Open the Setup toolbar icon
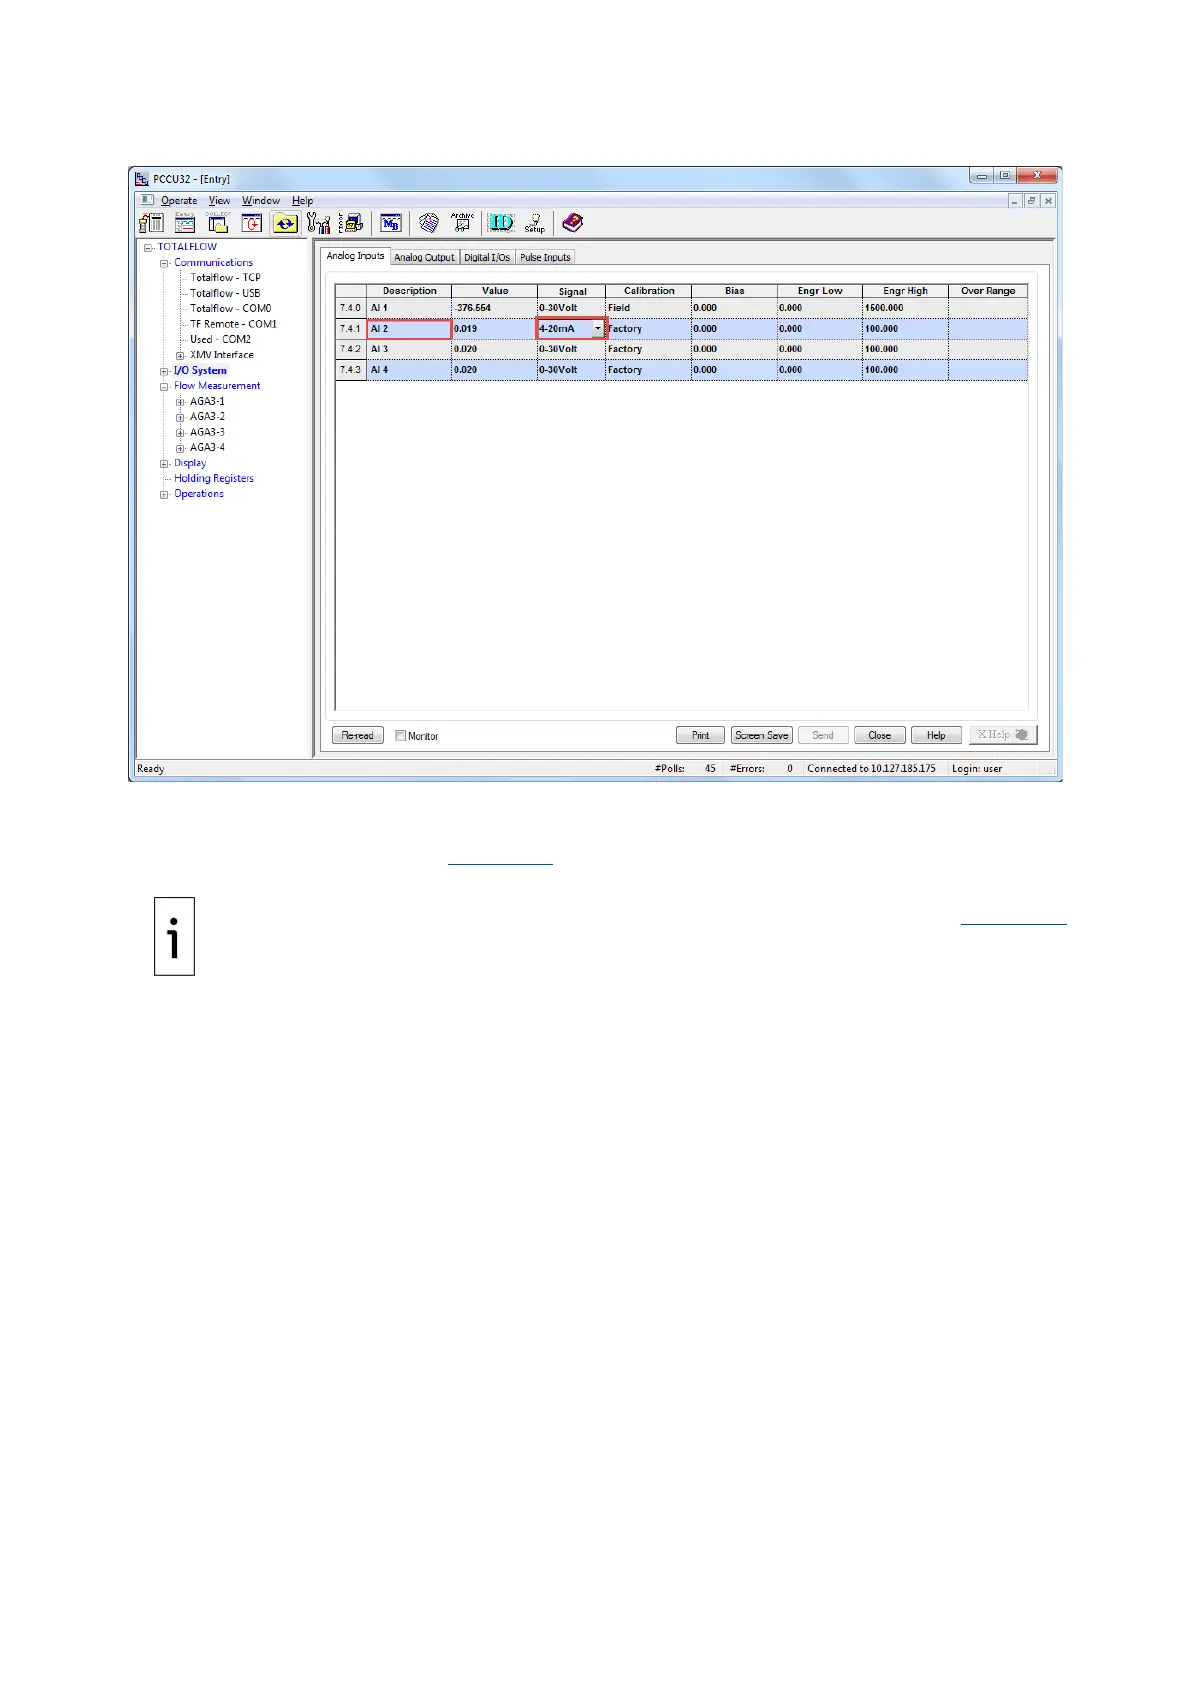 pyautogui.click(x=535, y=223)
